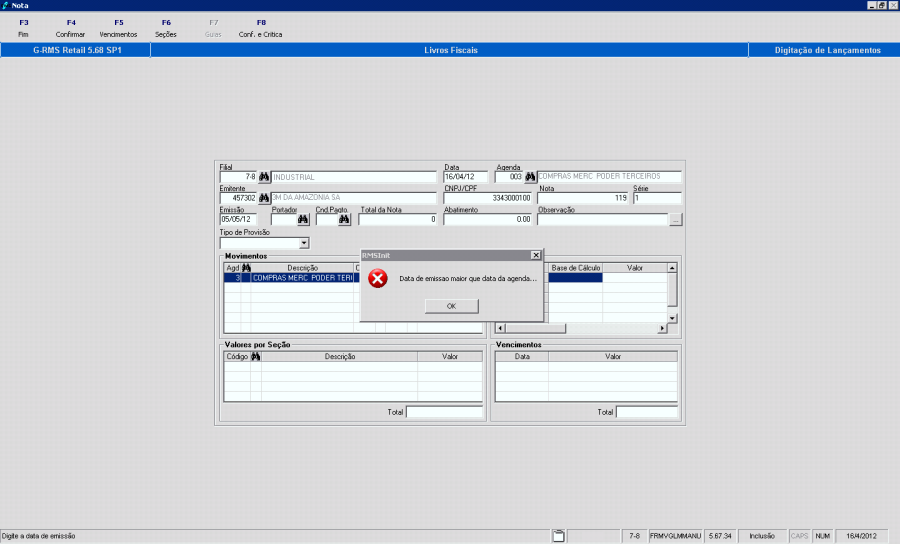Click the Nota window title icon
900x544 pixels.
click(5, 5)
